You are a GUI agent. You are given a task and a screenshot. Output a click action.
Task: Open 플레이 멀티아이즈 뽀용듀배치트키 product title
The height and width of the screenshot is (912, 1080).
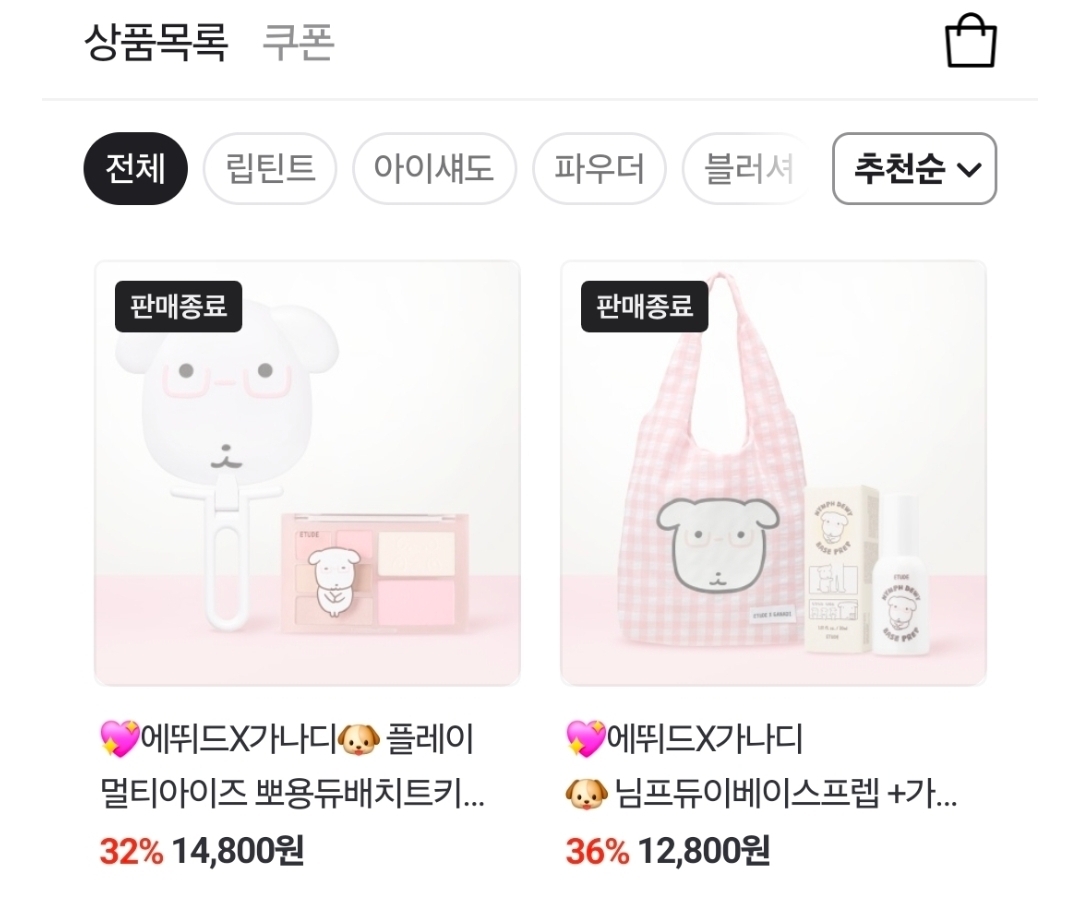pyautogui.click(x=293, y=766)
